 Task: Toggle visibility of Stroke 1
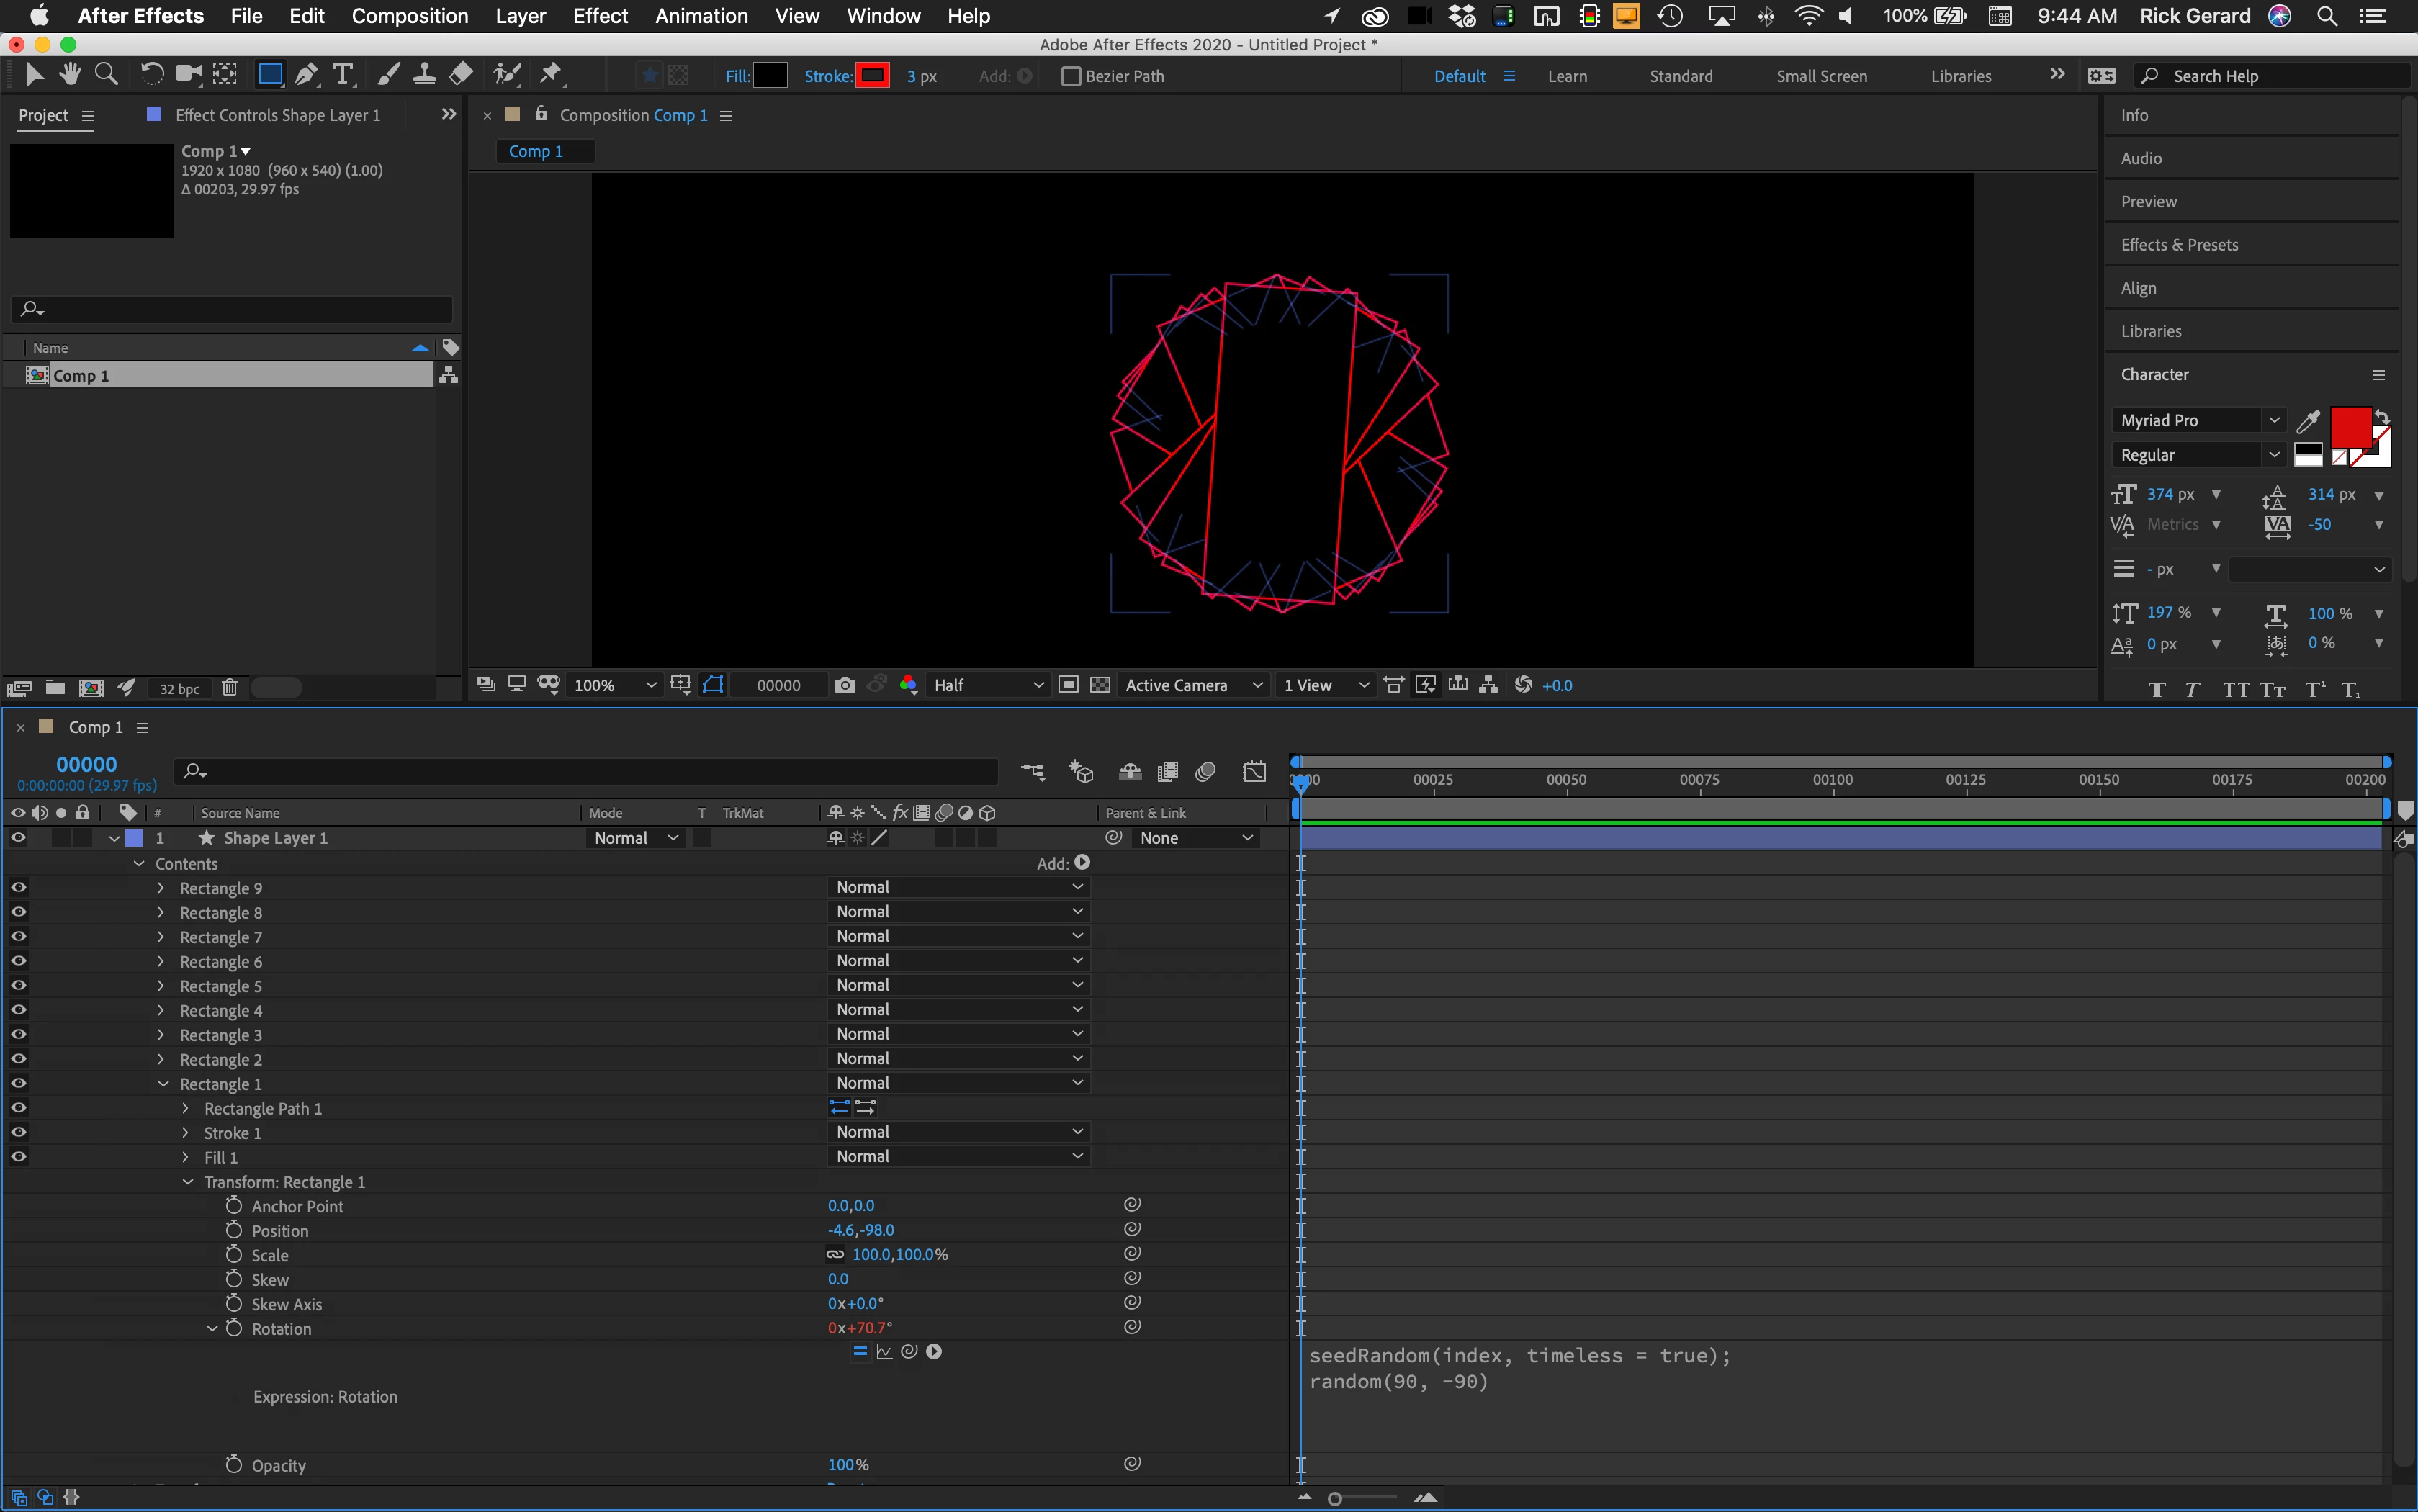coord(18,1132)
